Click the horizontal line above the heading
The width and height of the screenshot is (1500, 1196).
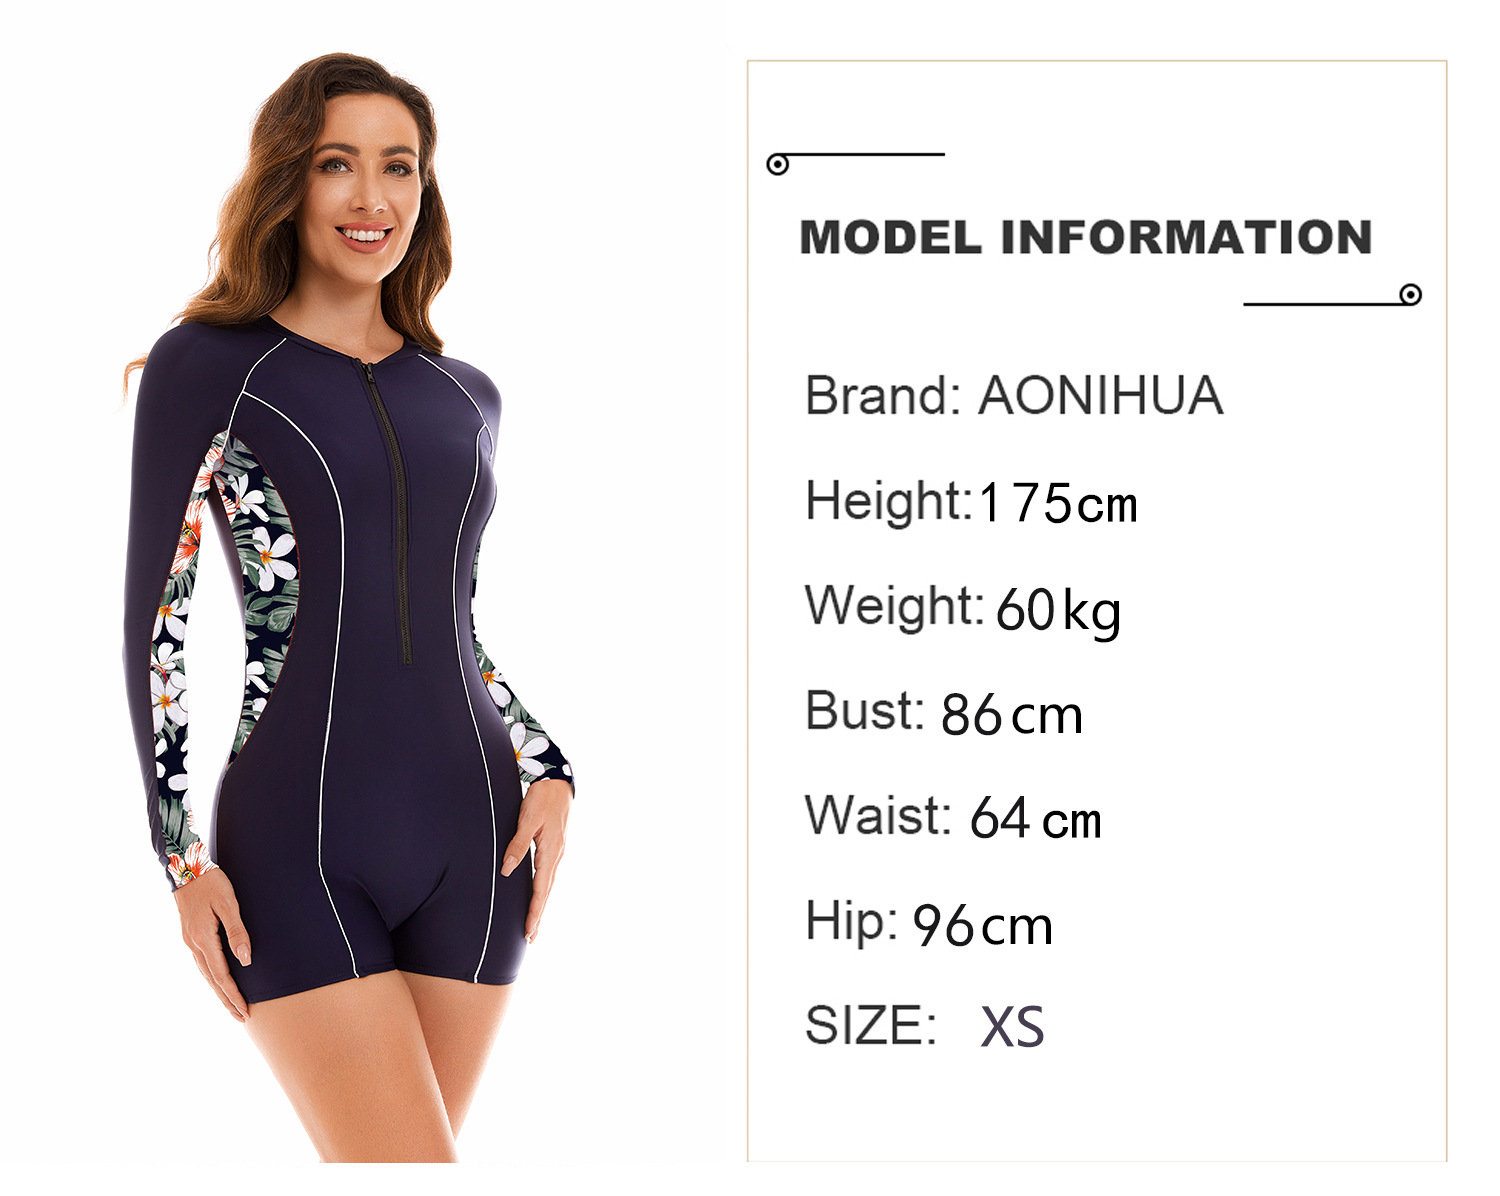(866, 155)
